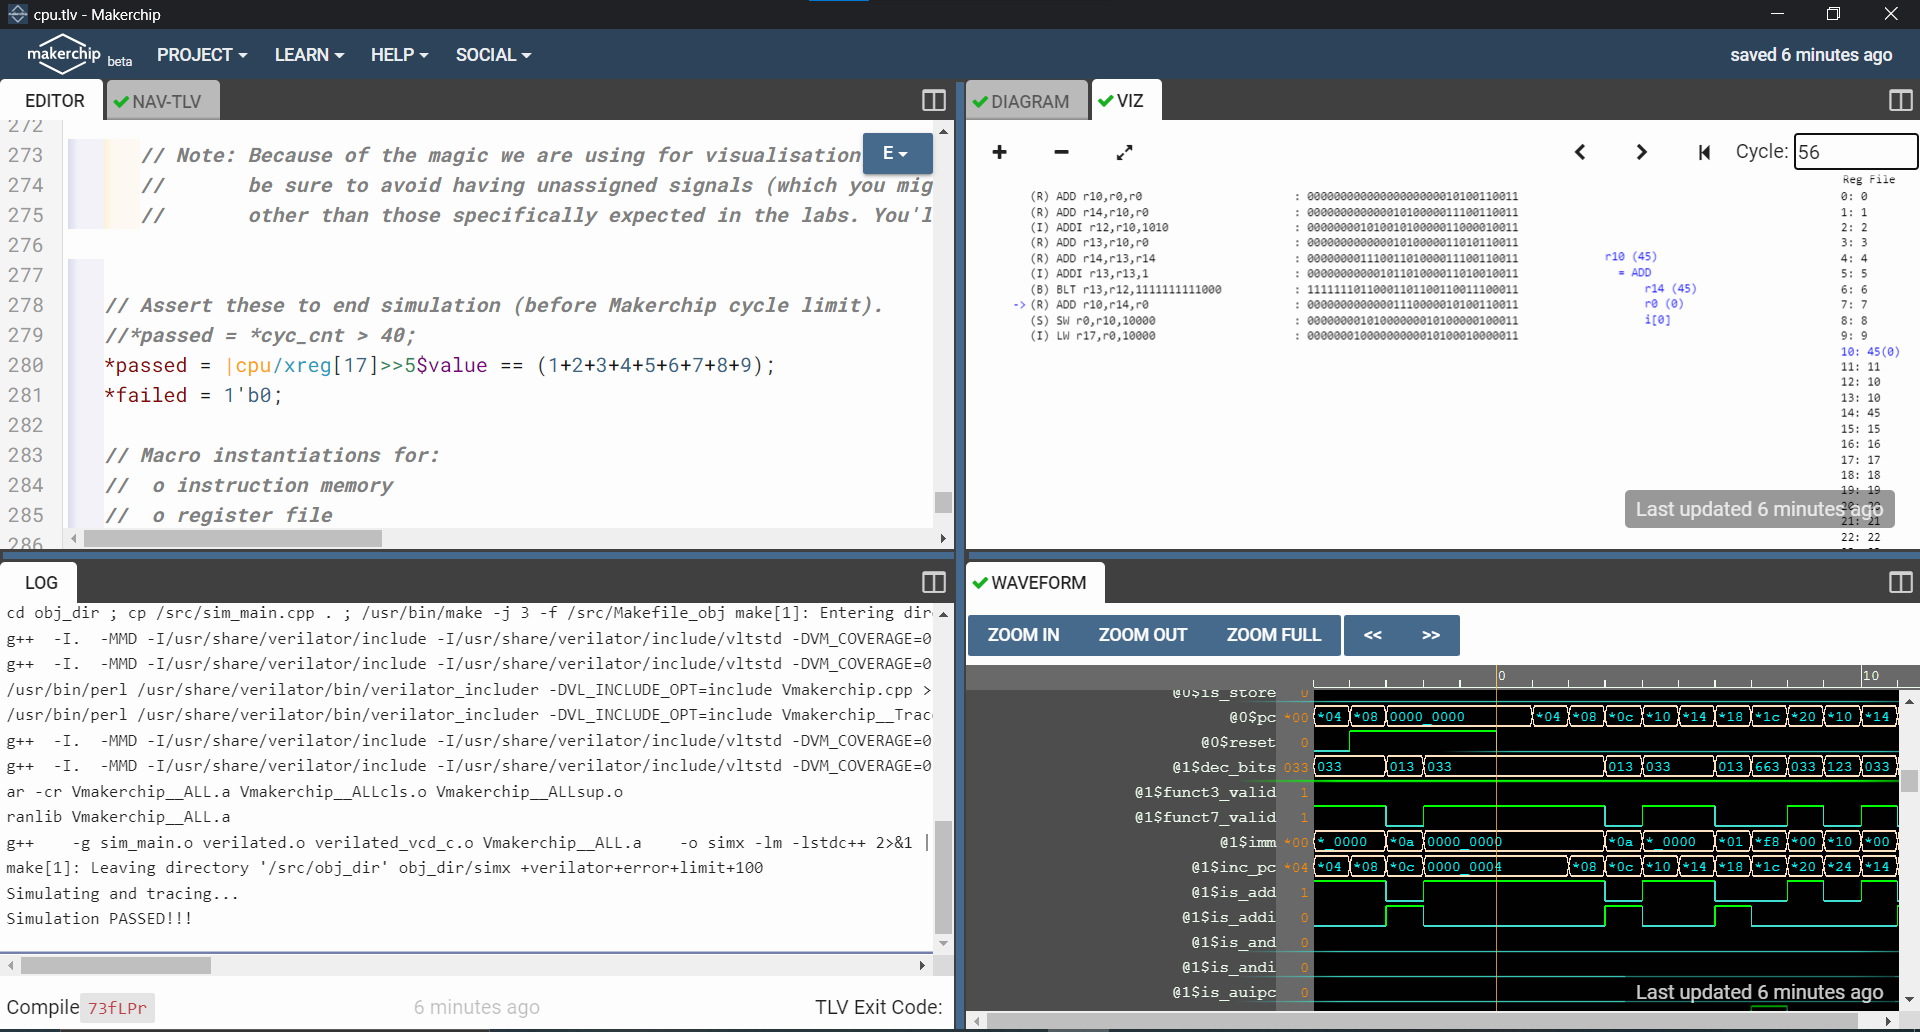Select the @1$is_addi signal row

coord(1229,917)
